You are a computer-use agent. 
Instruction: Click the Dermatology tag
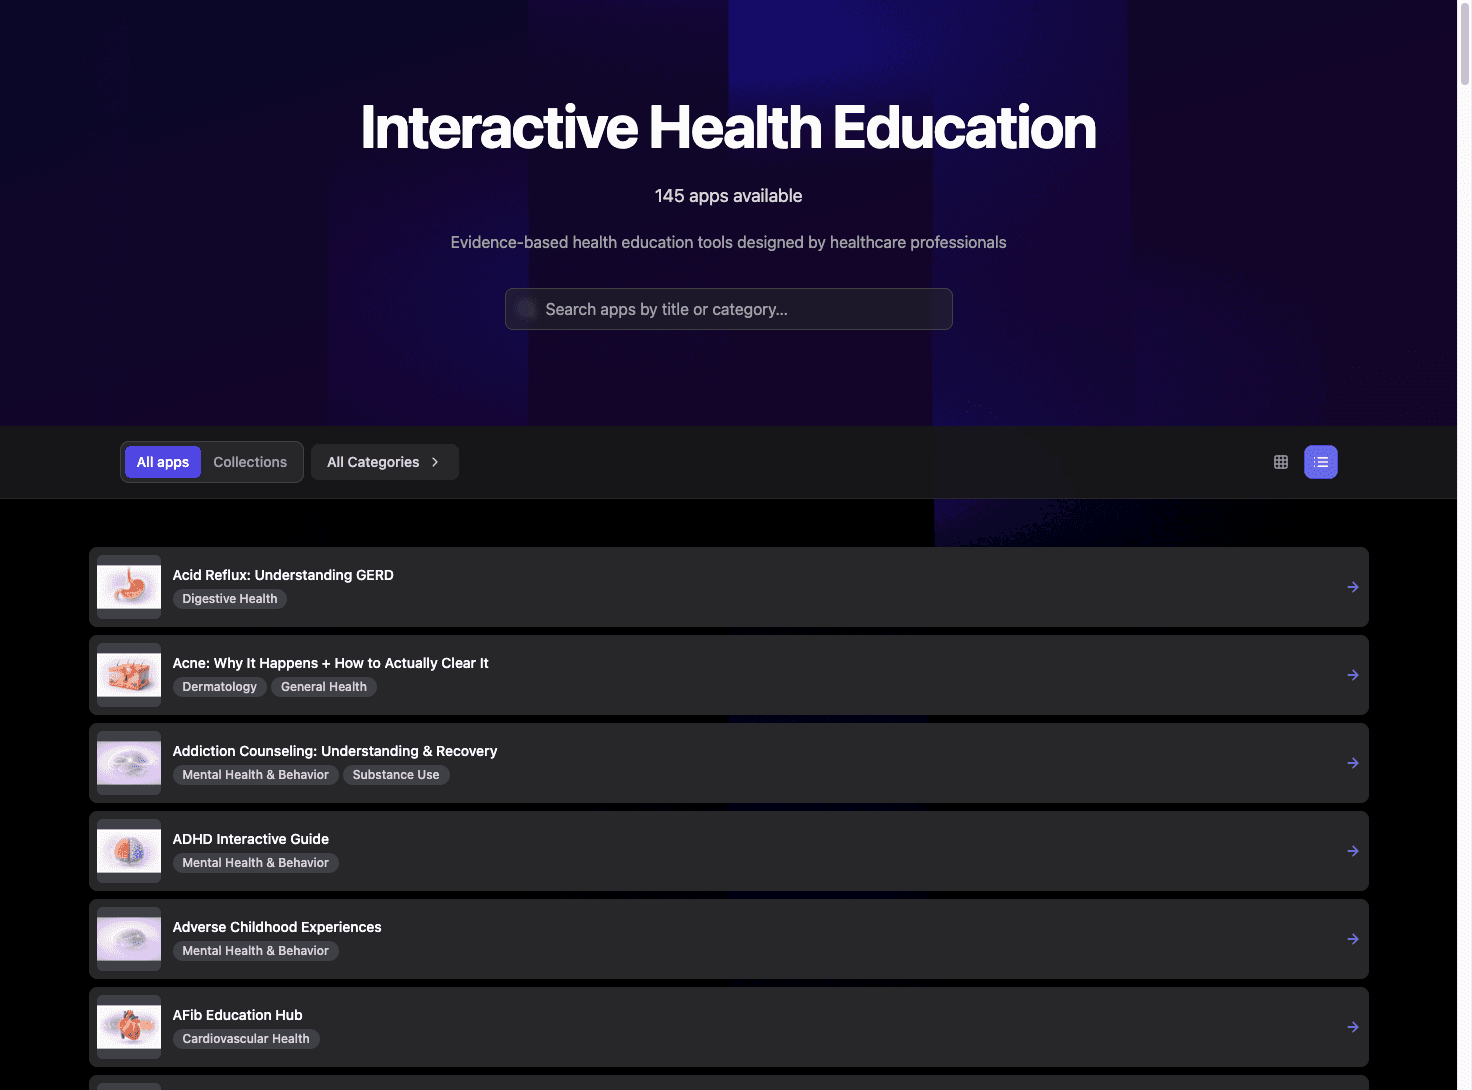point(220,687)
